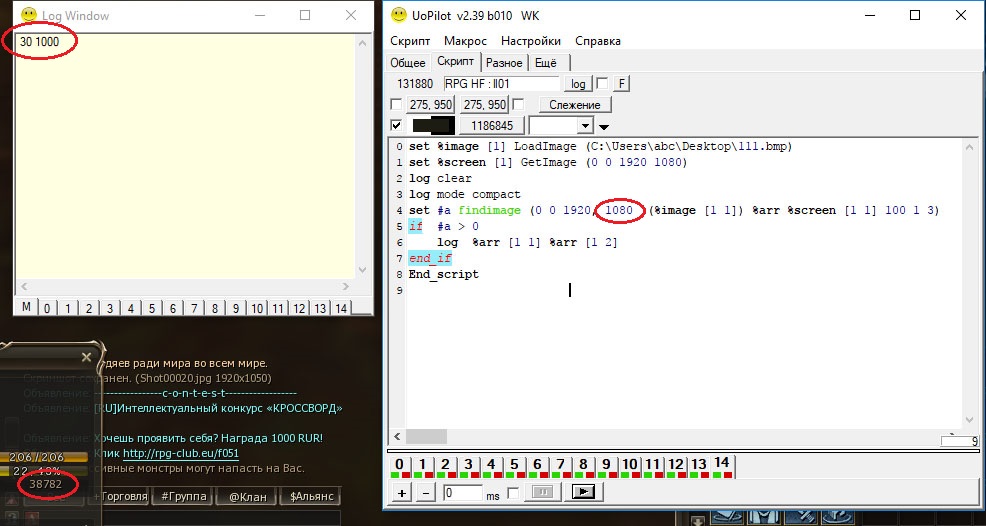Tick the checkbox next to the log button
The image size is (986, 526).
click(x=602, y=84)
